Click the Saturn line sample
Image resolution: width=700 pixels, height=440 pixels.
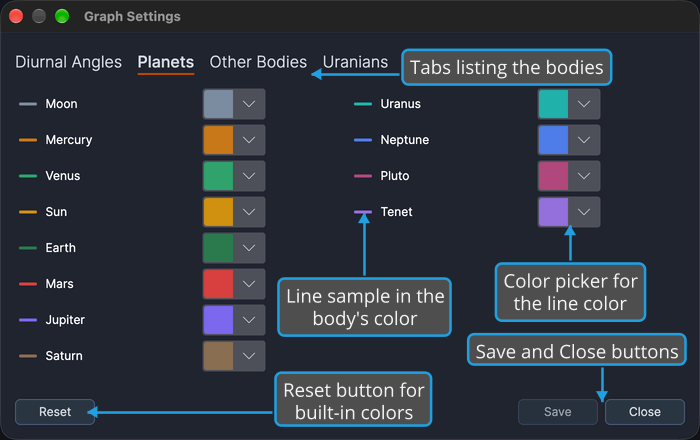pyautogui.click(x=28, y=356)
